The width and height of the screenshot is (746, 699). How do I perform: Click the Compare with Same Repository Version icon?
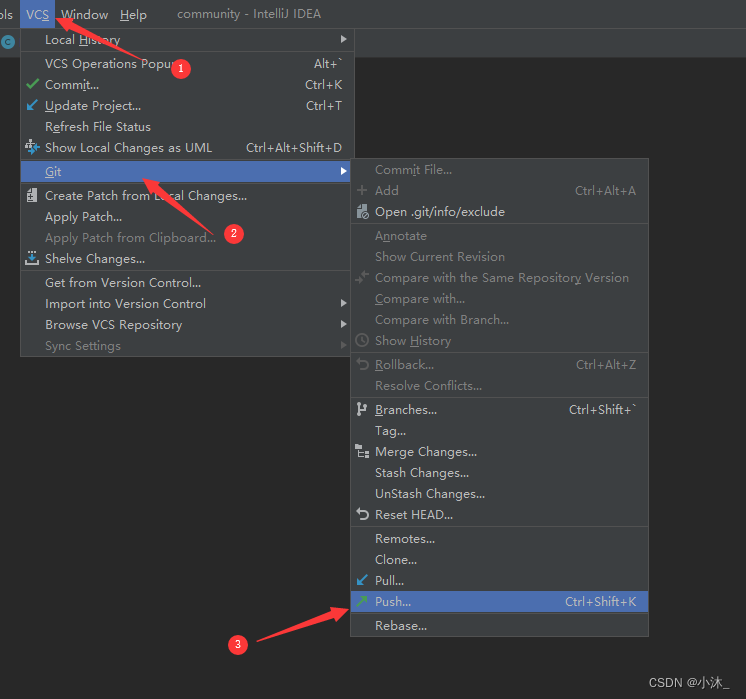(x=362, y=277)
